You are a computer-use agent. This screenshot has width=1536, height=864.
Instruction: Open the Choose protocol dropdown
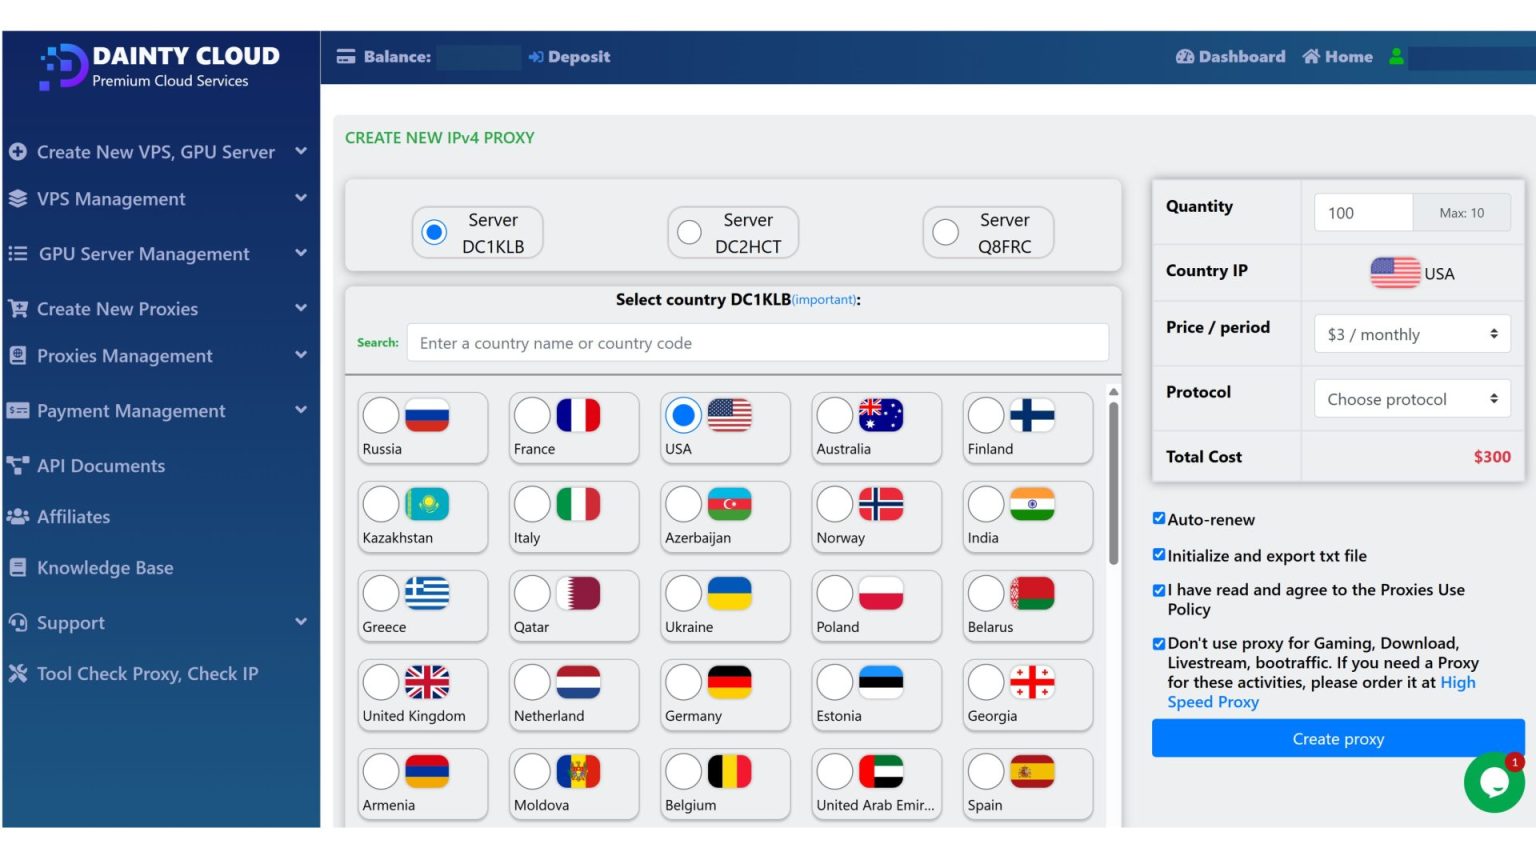[x=1411, y=398]
